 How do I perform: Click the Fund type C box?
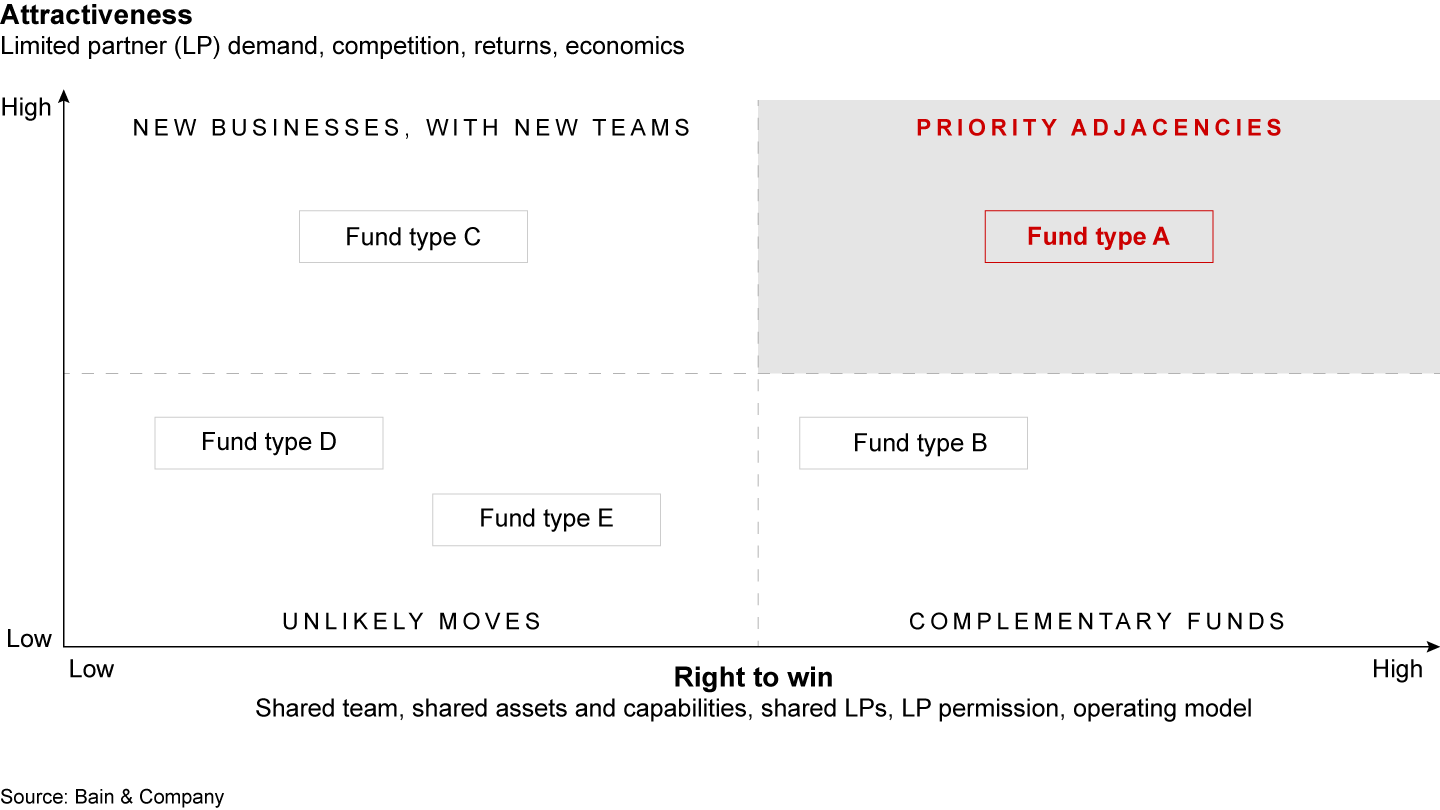(413, 237)
